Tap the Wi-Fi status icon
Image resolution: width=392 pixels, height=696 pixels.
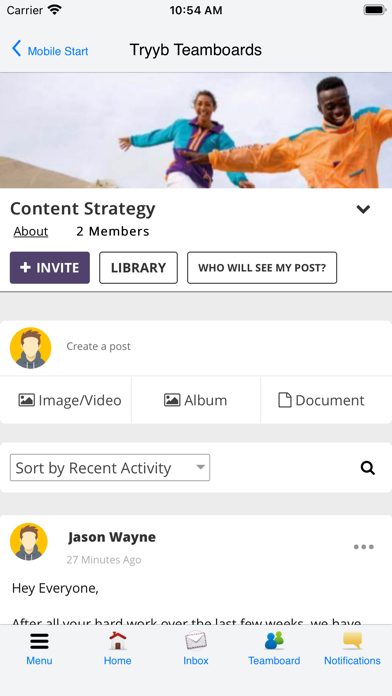click(55, 10)
